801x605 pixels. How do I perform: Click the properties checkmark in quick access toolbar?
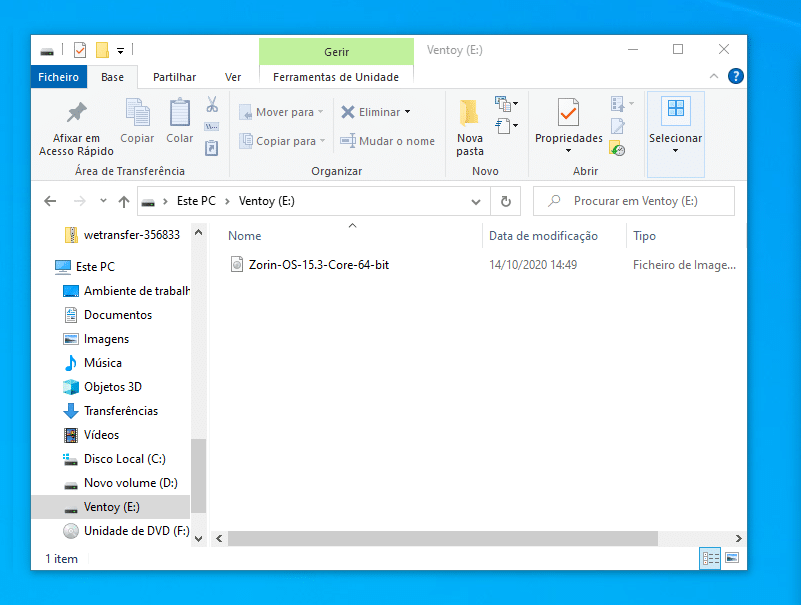tap(80, 50)
